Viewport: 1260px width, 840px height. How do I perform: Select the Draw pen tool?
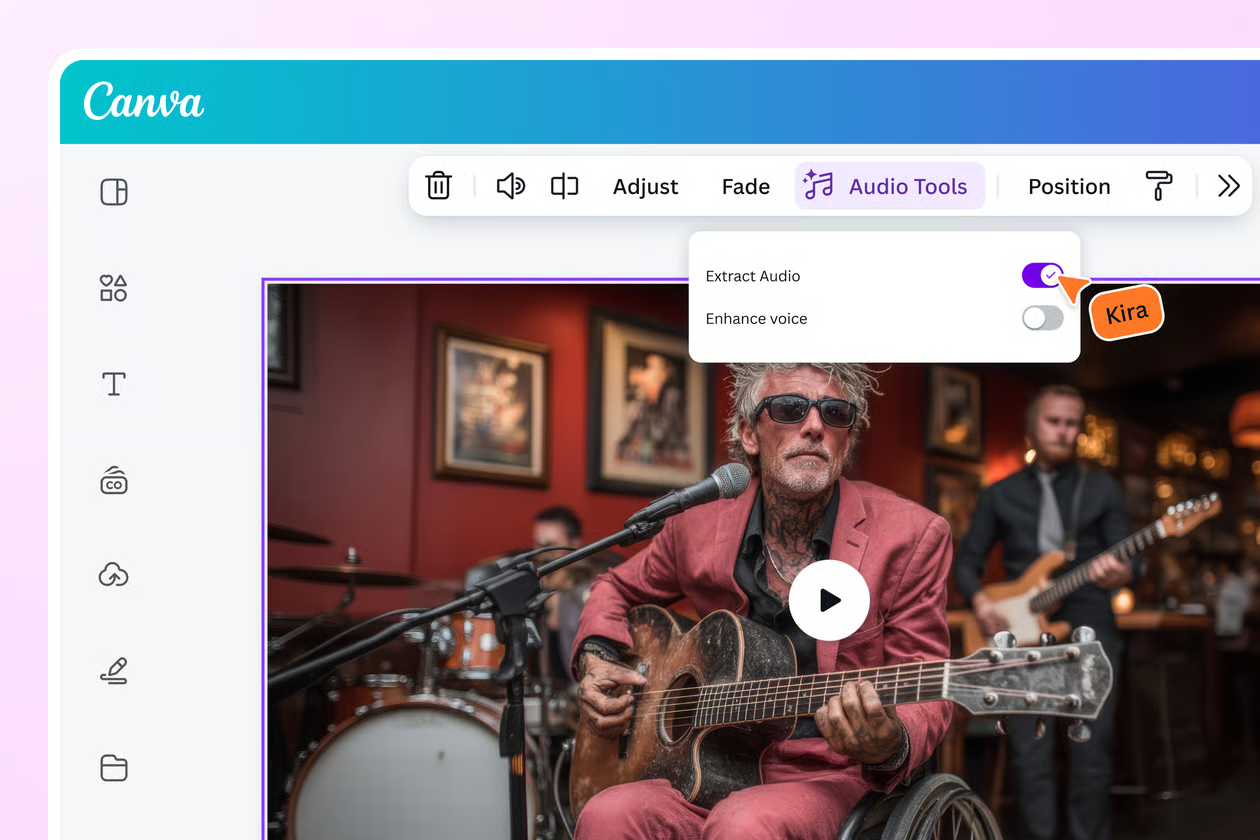114,671
